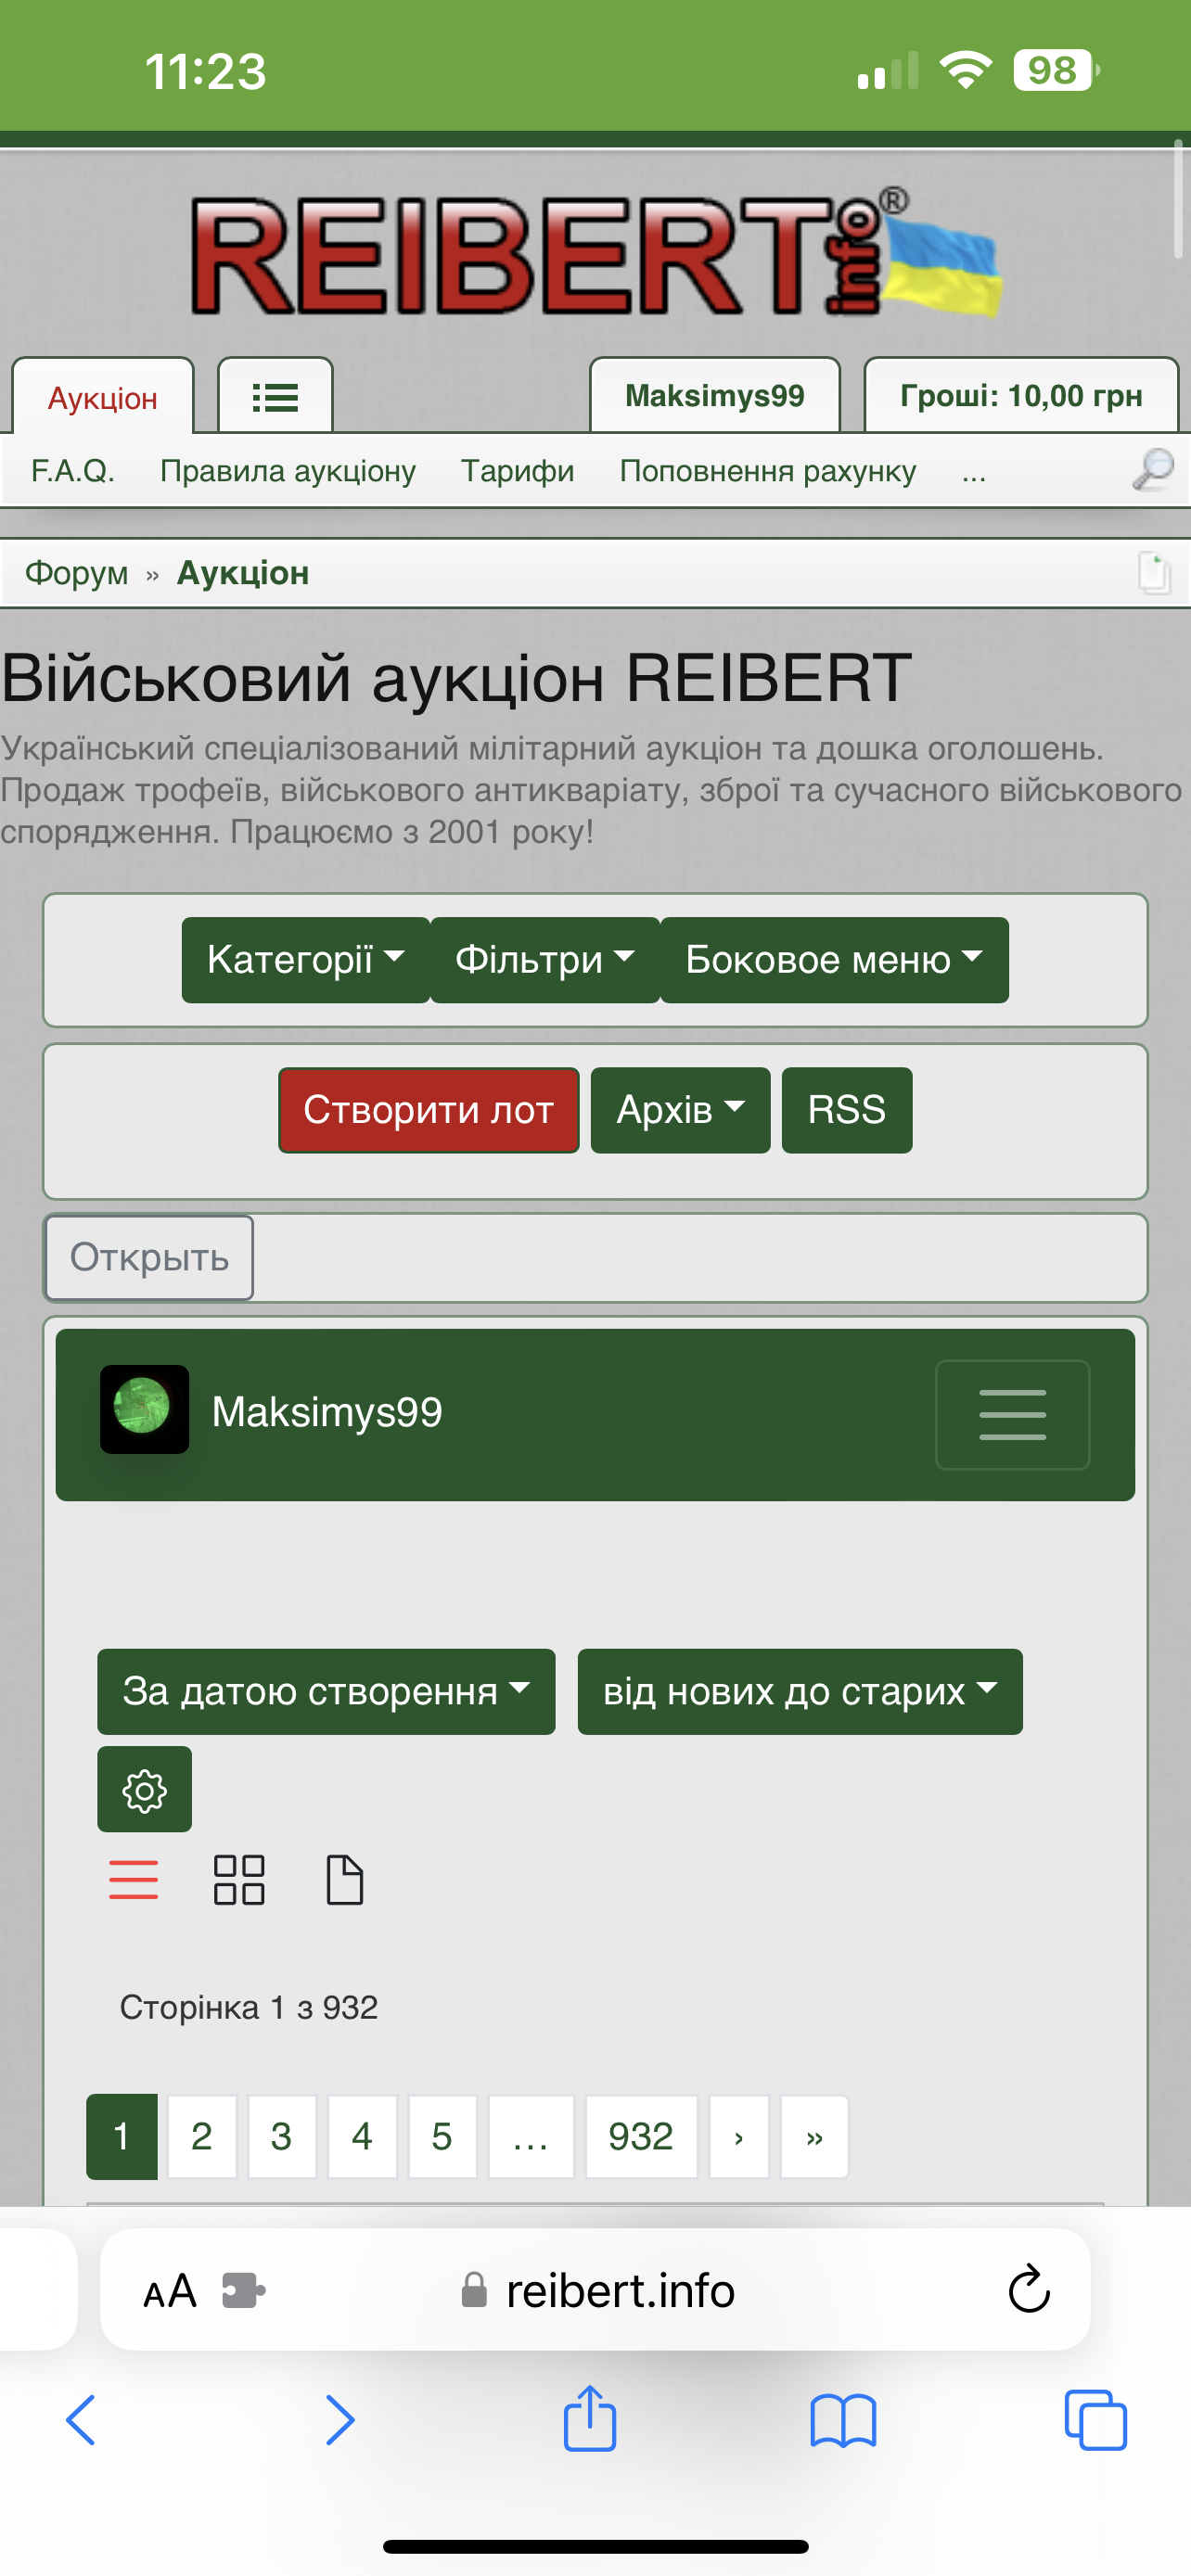Viewport: 1191px width, 2576px height.
Task: Tap Safari share icon
Action: coord(589,2420)
